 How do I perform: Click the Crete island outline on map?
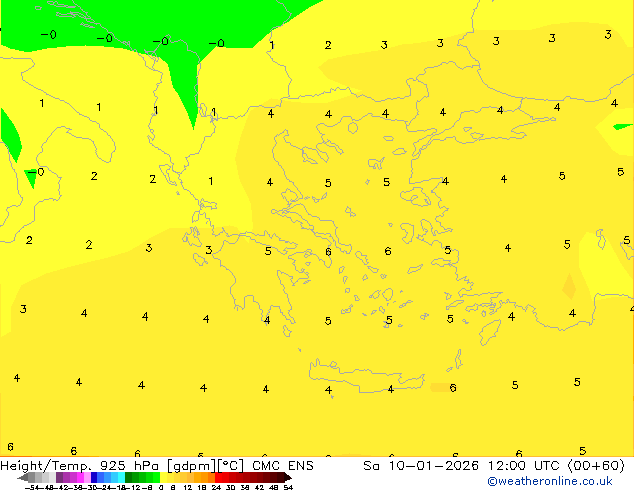pos(366,376)
